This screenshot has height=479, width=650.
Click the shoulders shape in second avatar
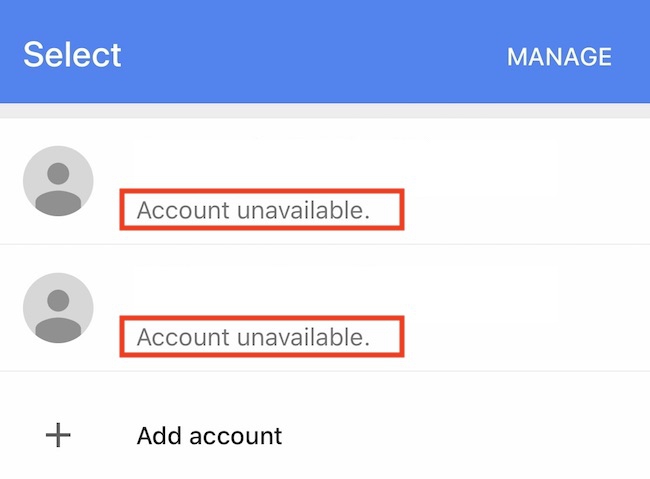click(x=58, y=329)
